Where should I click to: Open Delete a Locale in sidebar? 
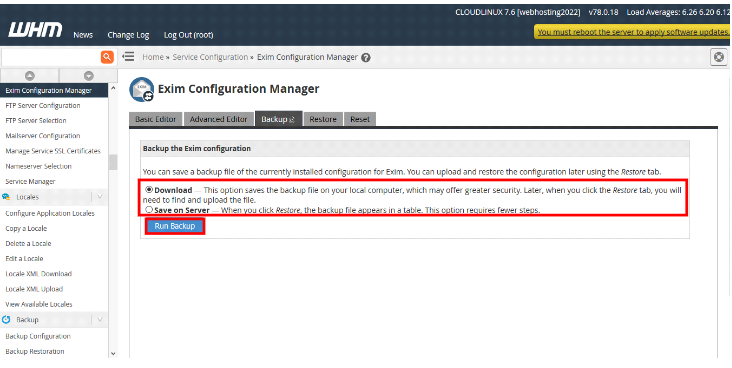click(28, 243)
